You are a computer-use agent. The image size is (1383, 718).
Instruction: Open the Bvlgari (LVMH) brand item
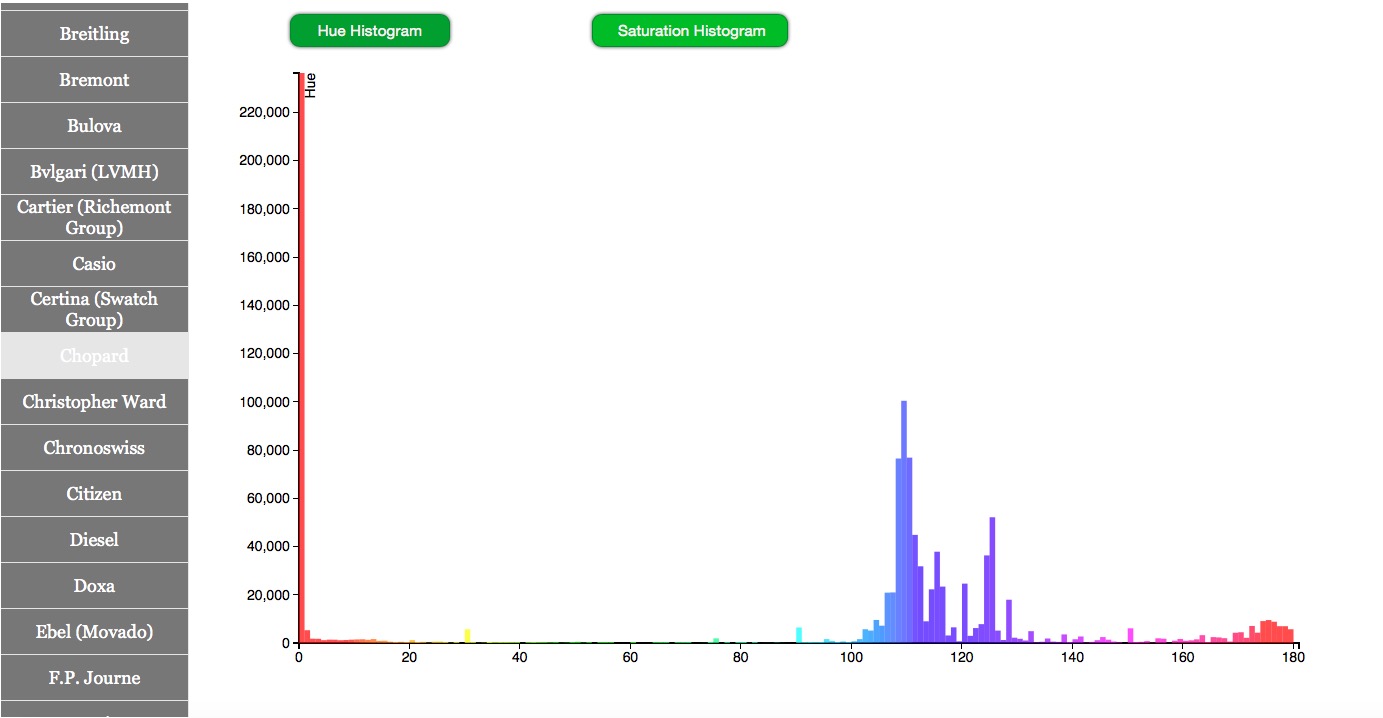(94, 172)
